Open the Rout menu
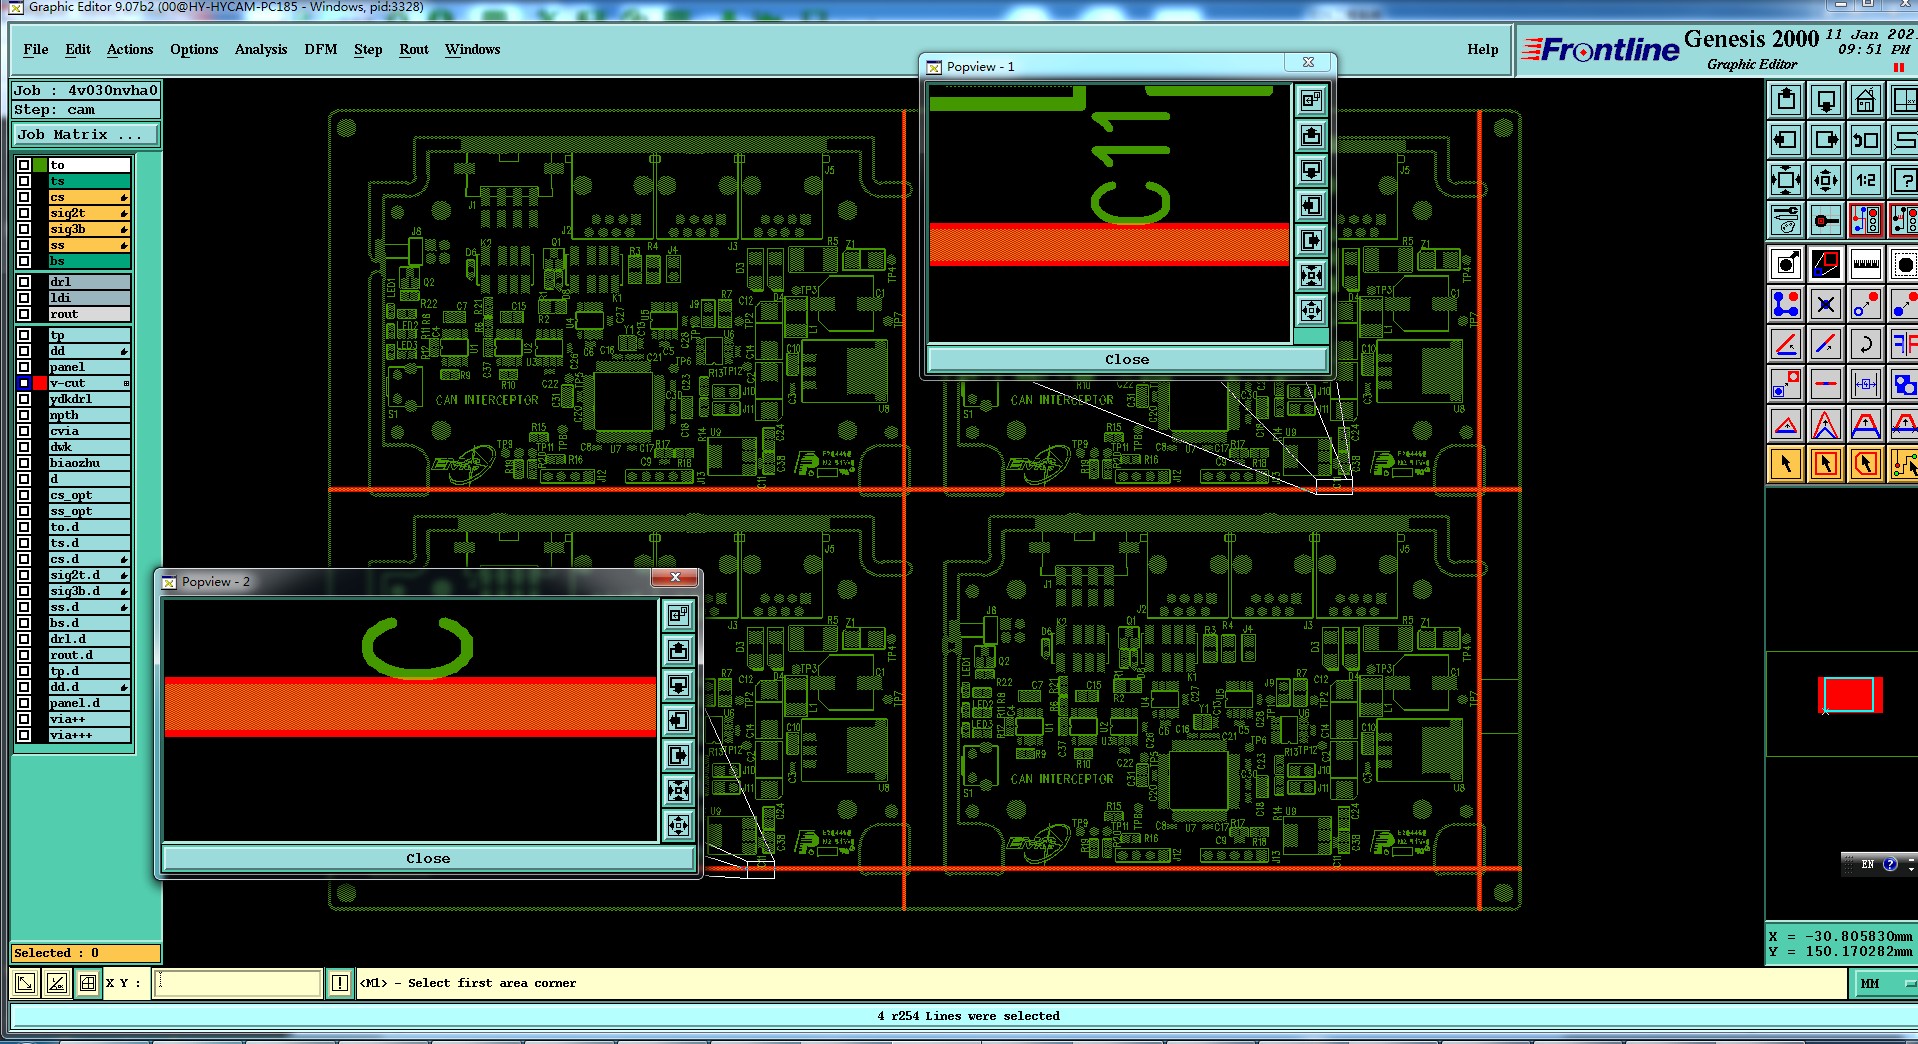1918x1044 pixels. pyautogui.click(x=414, y=49)
